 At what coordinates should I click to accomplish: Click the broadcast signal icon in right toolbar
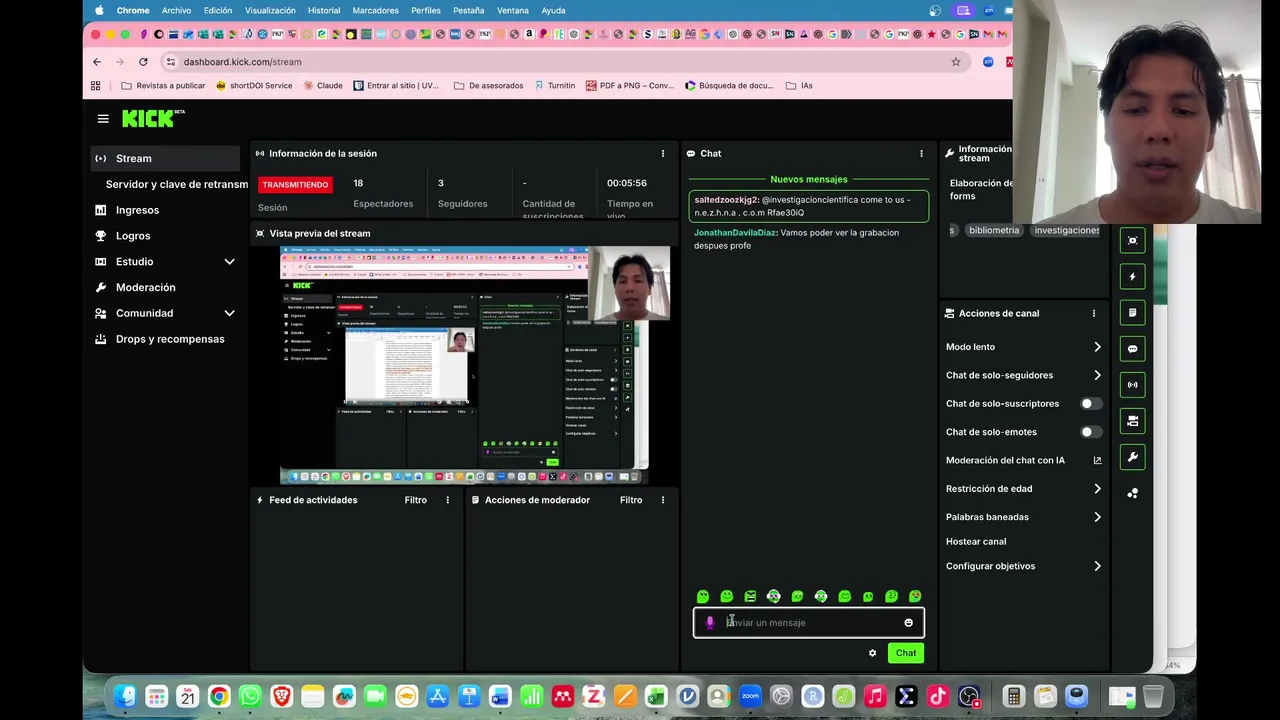[1132, 384]
